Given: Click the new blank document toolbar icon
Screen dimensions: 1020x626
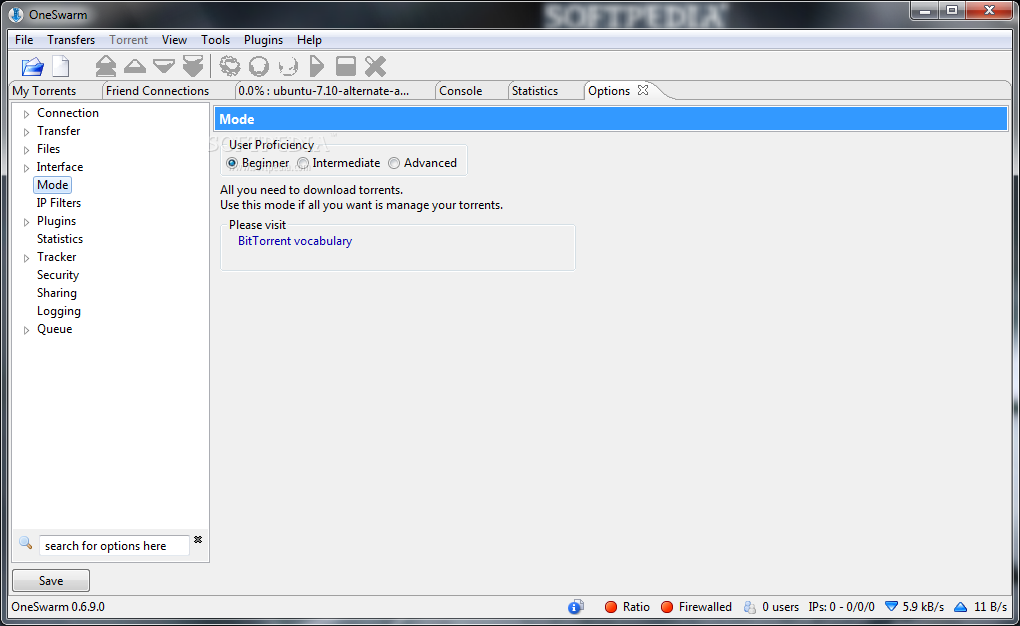Looking at the screenshot, I should click(x=61, y=66).
